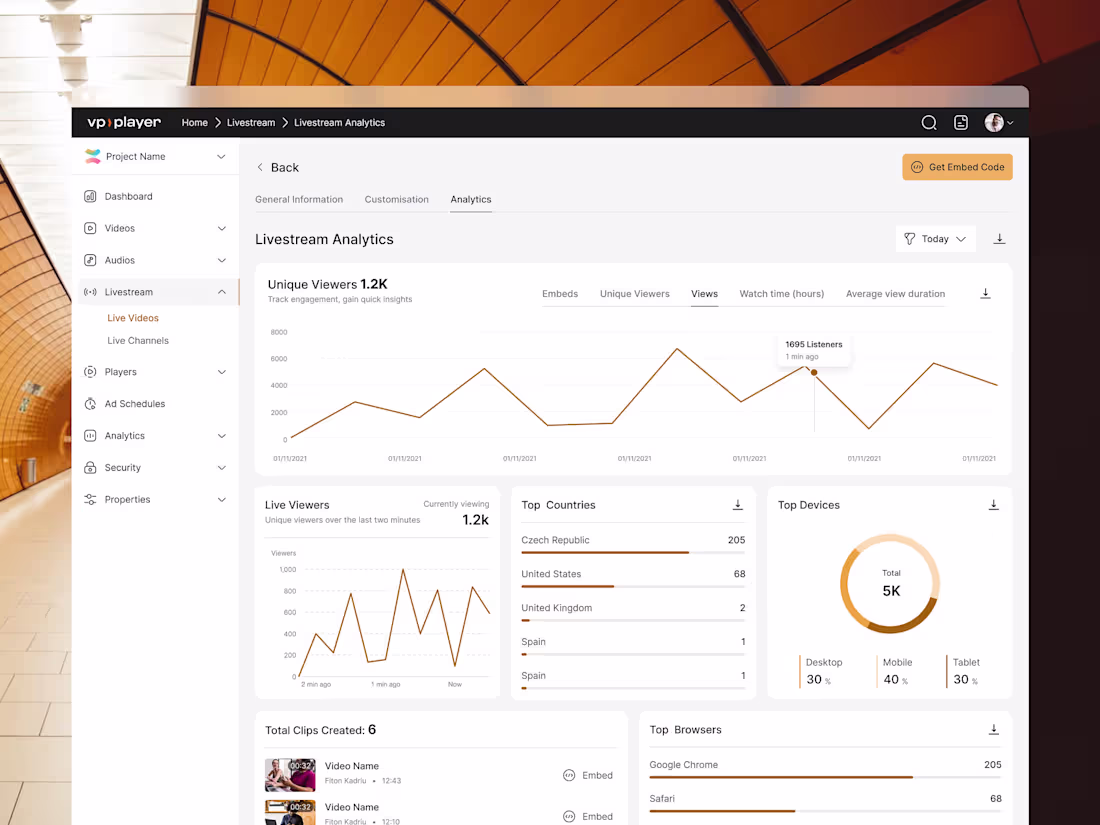Click the search icon in the top bar
The height and width of the screenshot is (825, 1100).
point(929,122)
